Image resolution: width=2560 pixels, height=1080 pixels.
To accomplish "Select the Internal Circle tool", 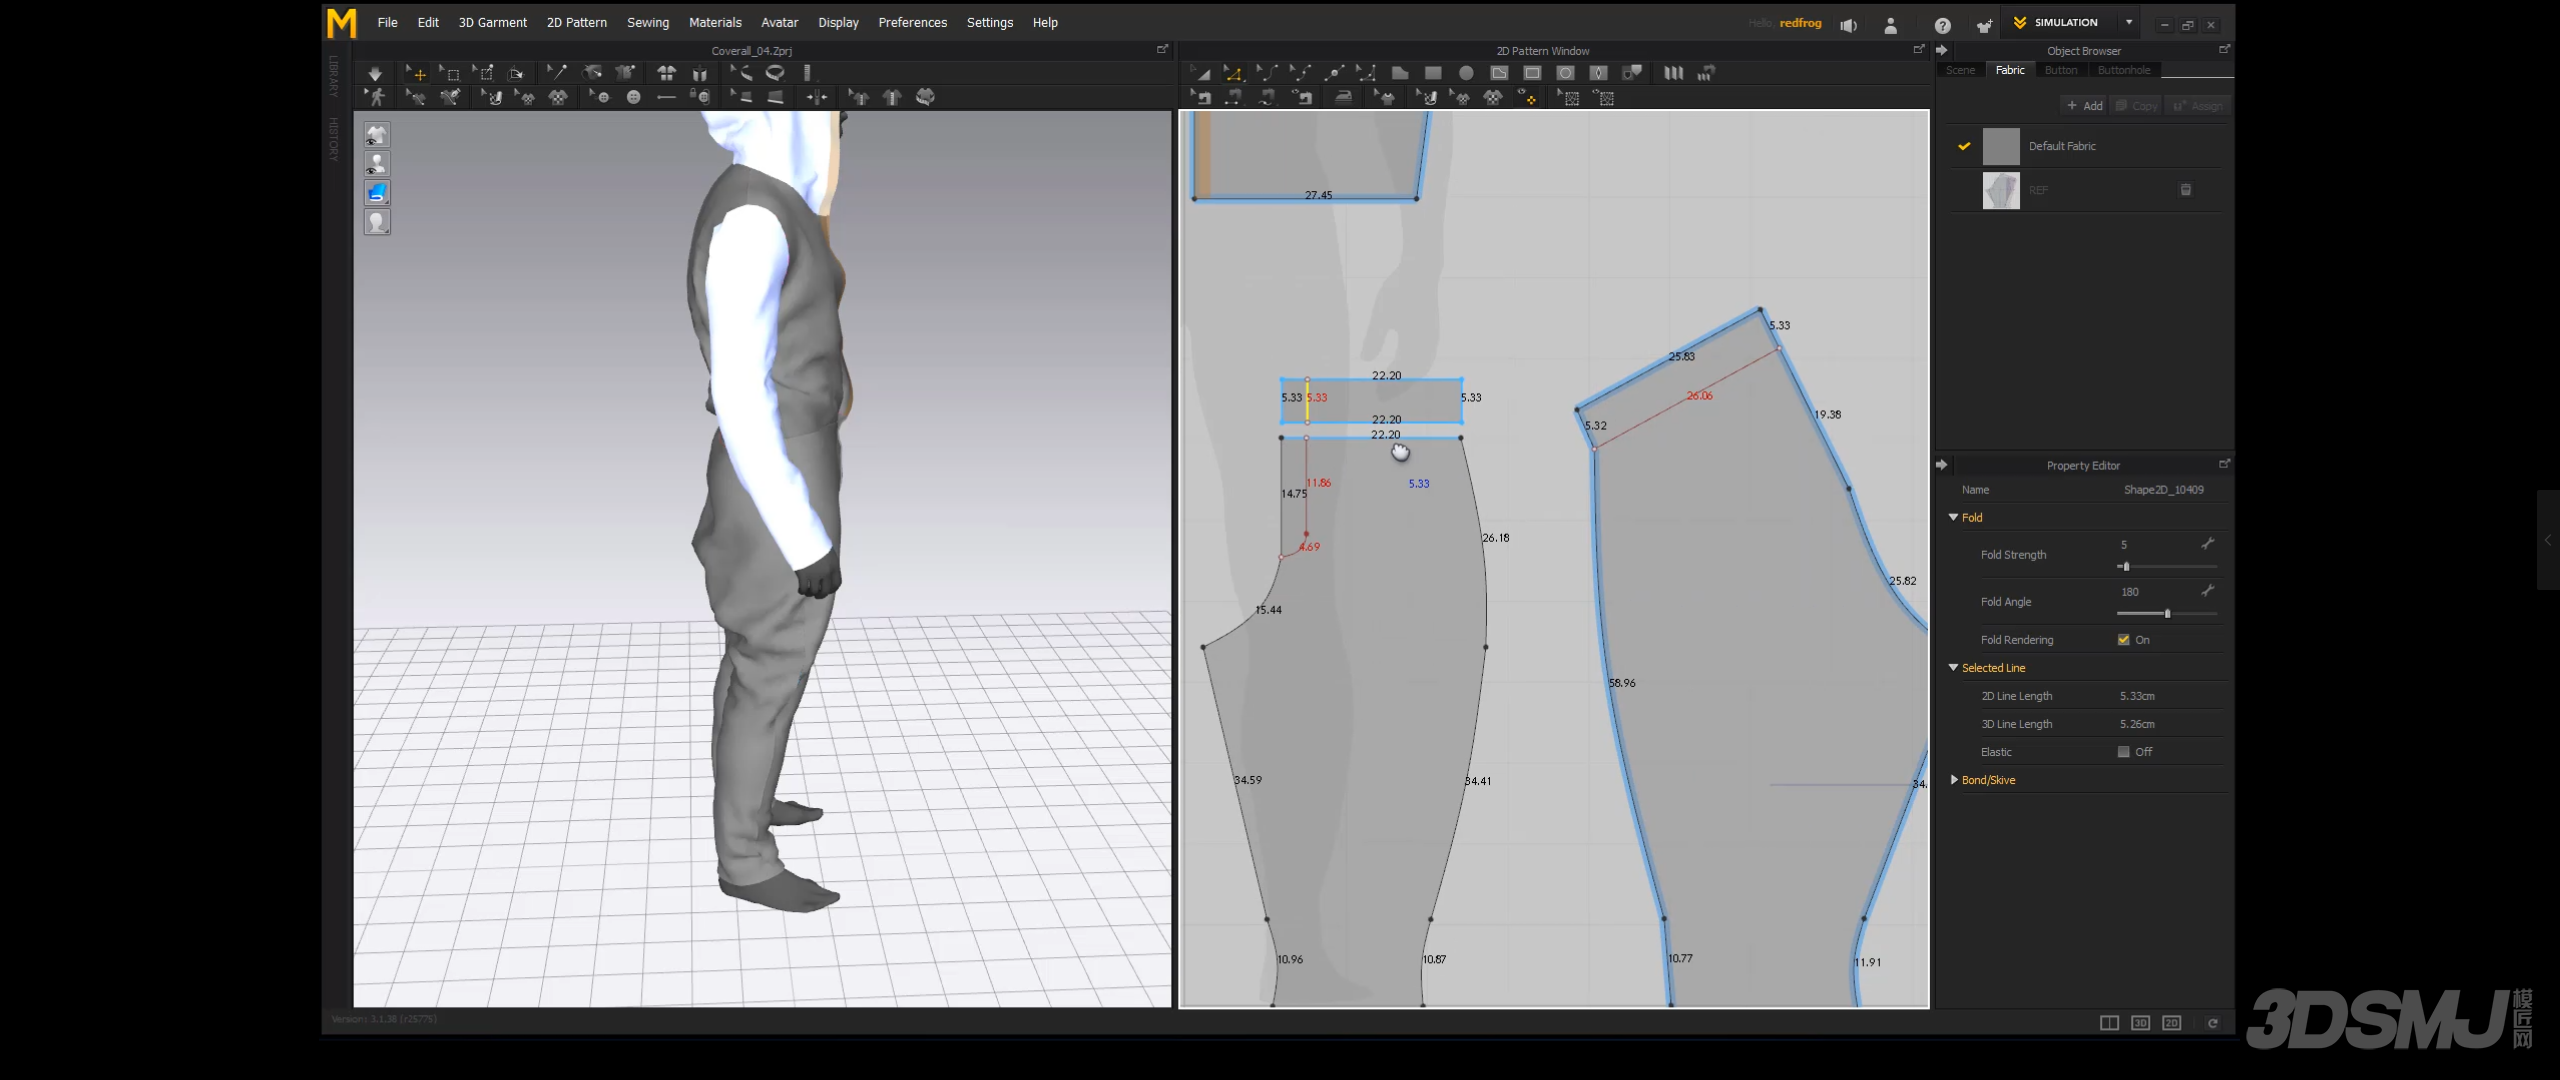I will coord(1565,73).
